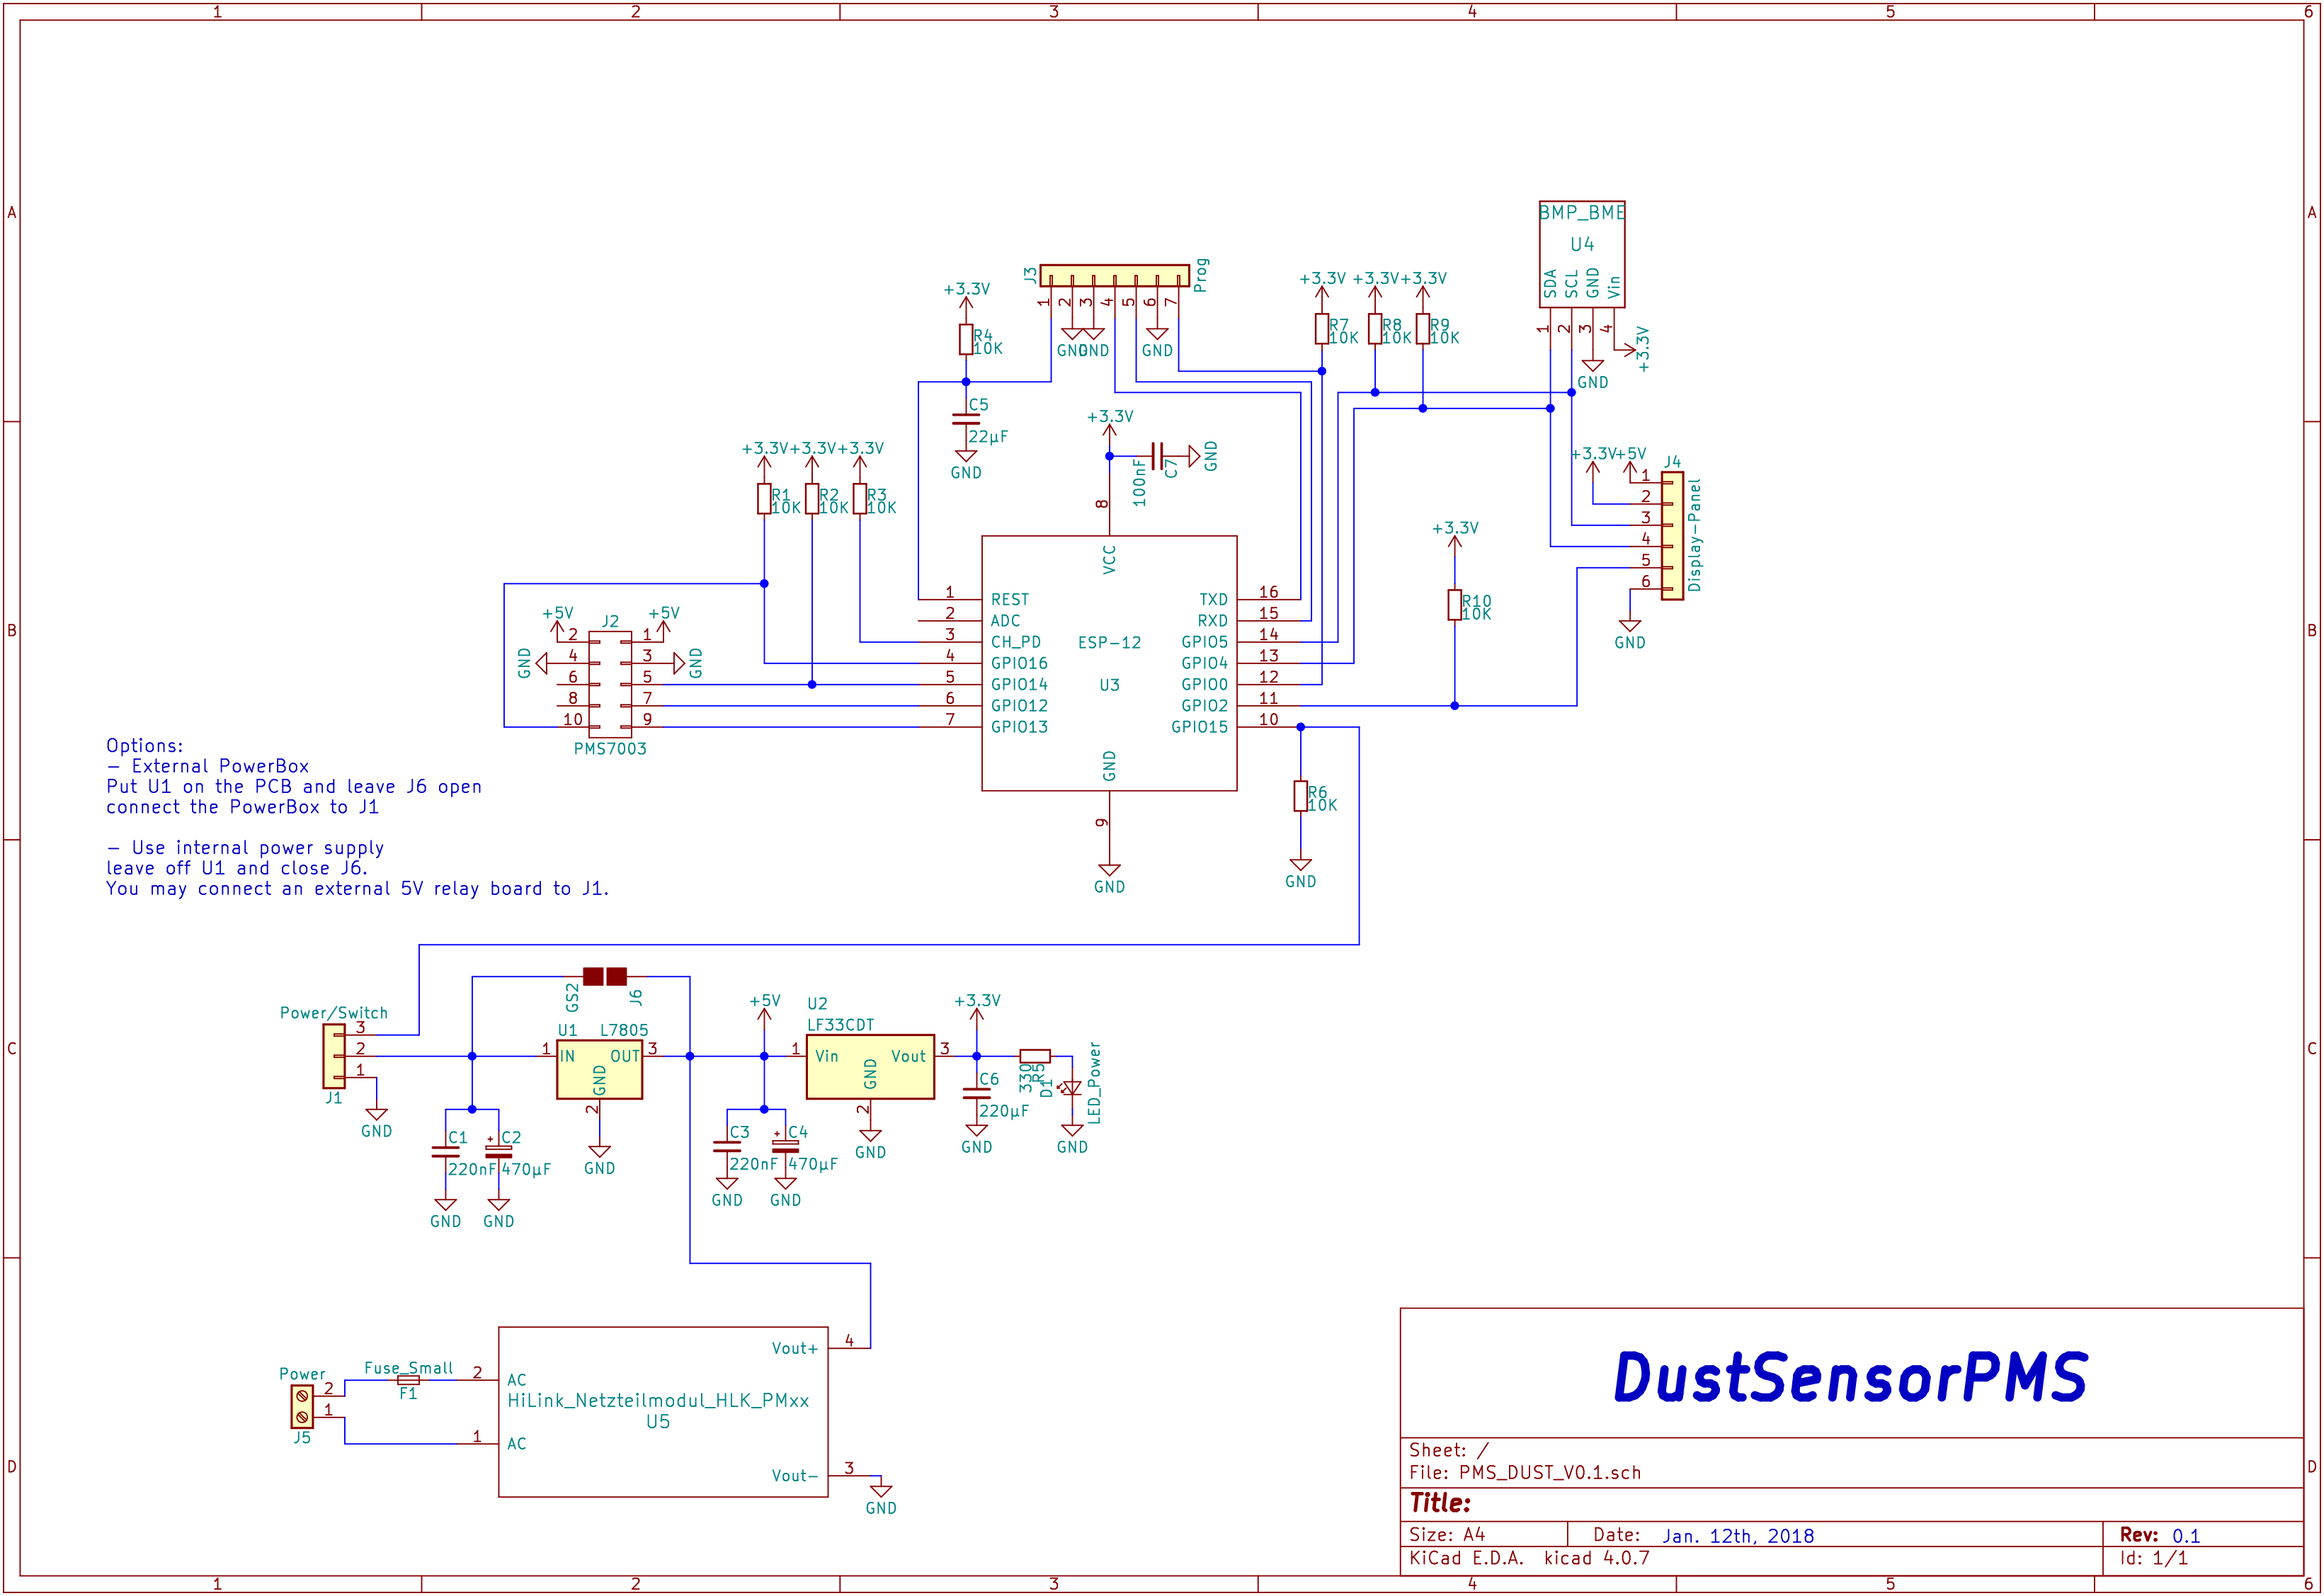Screen dimensions: 2324x1596
Task: Click the GPIO16 pin label on ESP-12
Action: point(1019,663)
